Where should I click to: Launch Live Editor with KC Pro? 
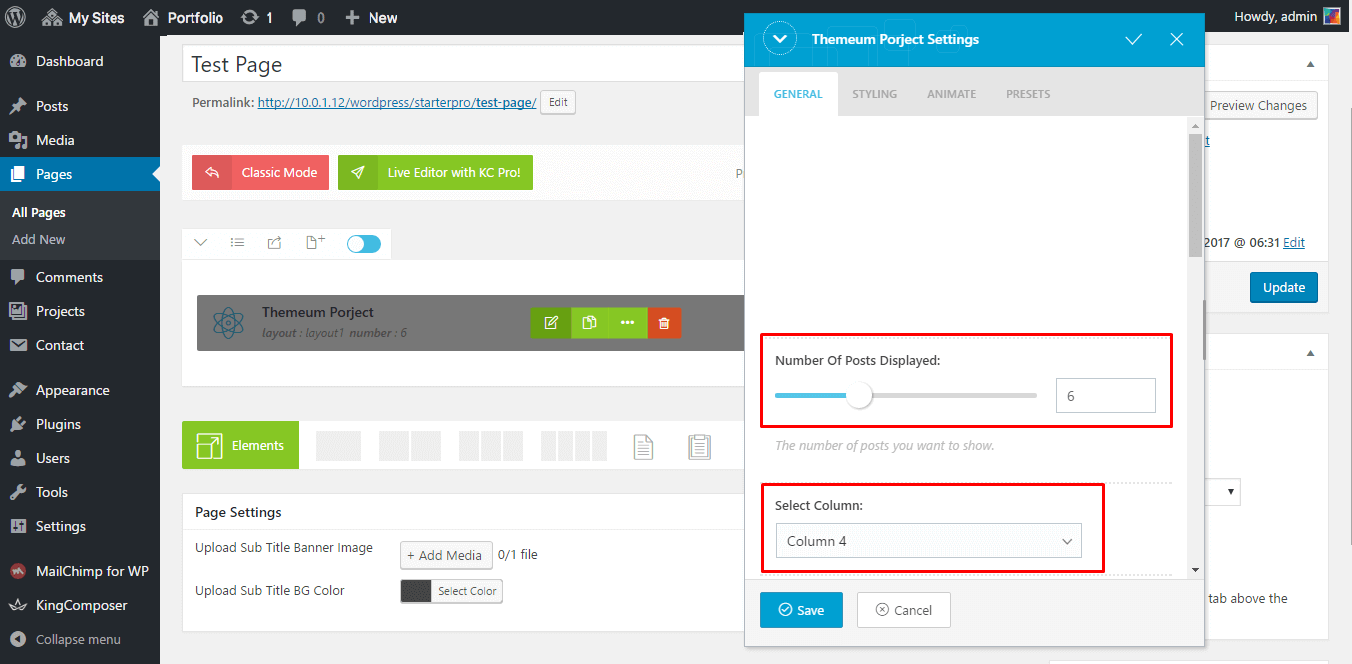435,172
